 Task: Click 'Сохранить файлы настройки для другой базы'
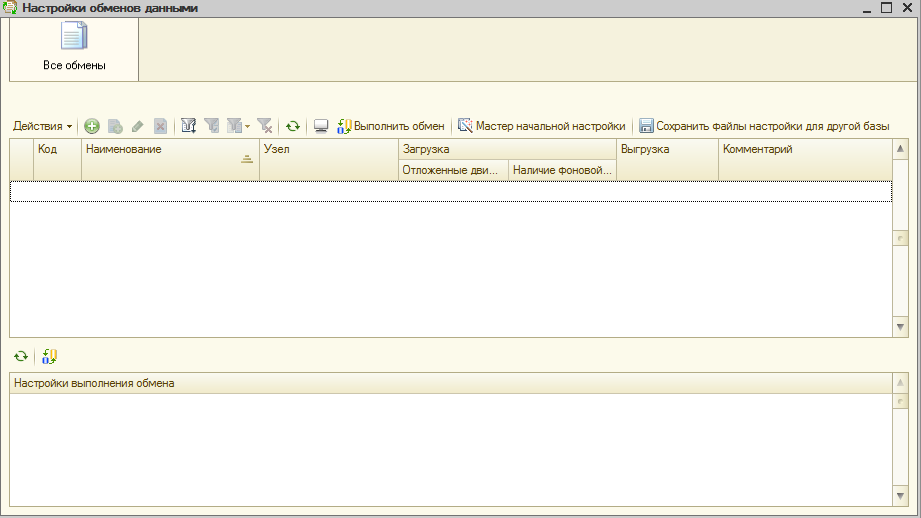point(764,126)
